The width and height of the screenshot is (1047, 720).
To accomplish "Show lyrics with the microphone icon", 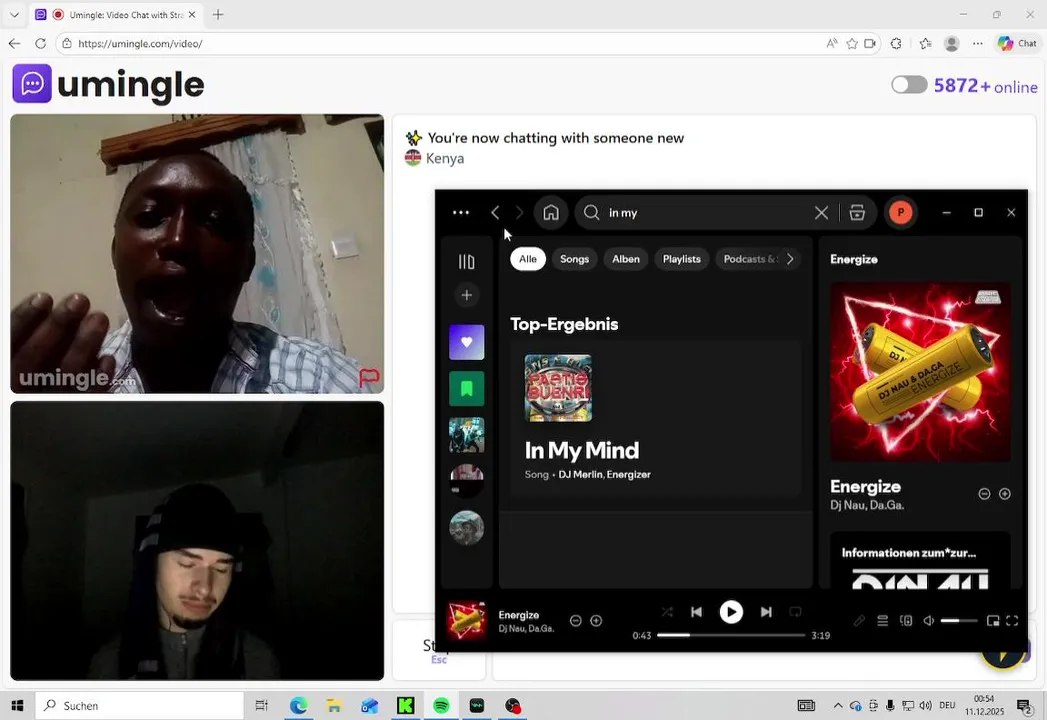I will pos(859,620).
